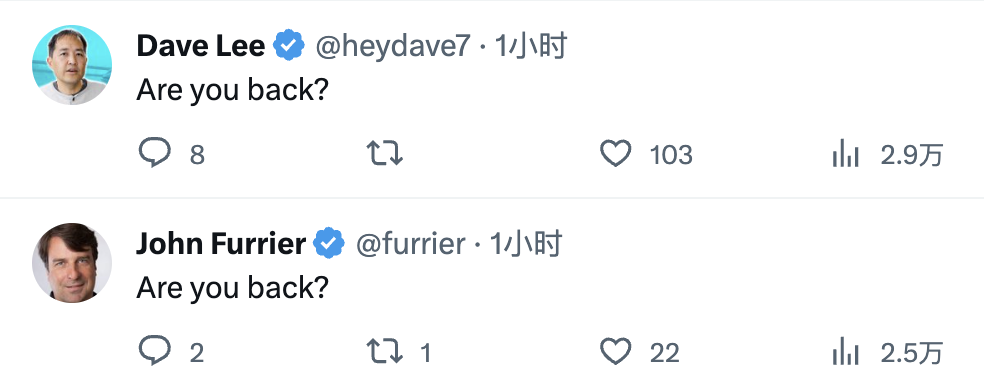Retweet Dave Lee's post
Image resolution: width=984 pixels, height=386 pixels.
click(x=384, y=153)
